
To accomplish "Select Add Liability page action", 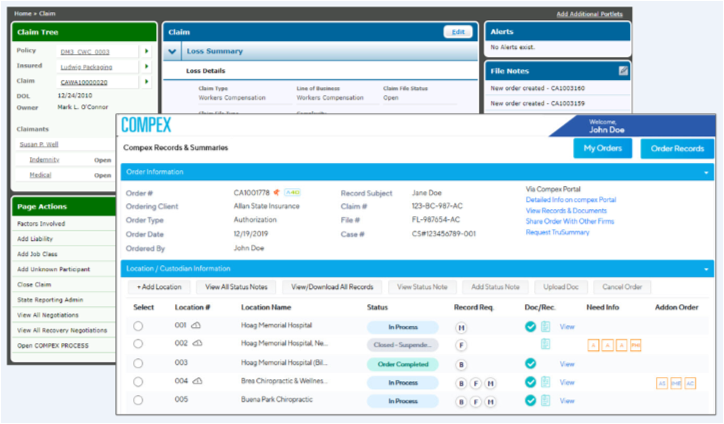I will [35, 239].
